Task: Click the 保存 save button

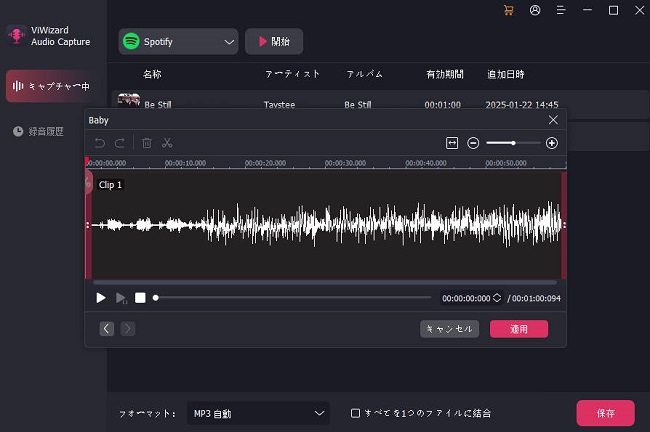Action: click(x=605, y=413)
